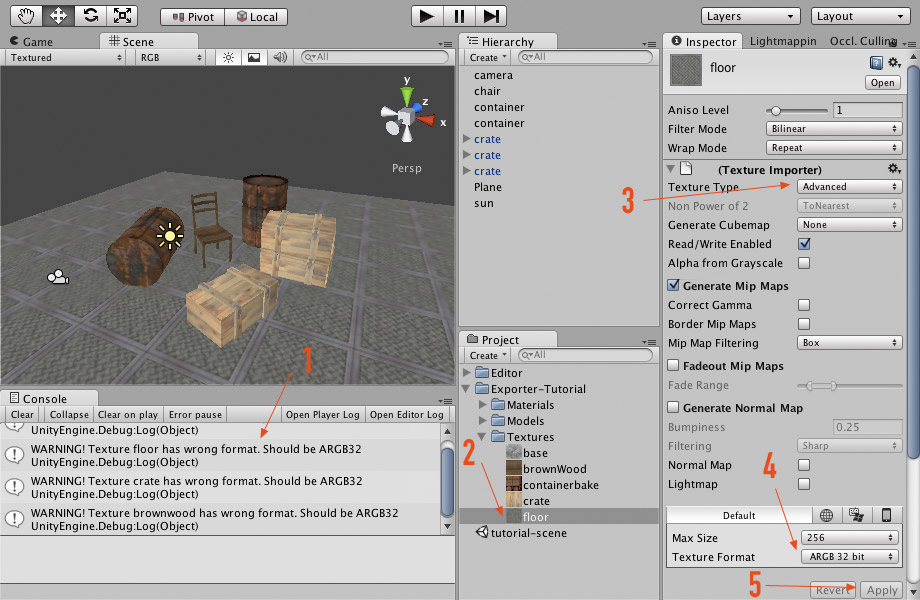
Task: Select the floor texture in the Project panel
Action: point(535,517)
